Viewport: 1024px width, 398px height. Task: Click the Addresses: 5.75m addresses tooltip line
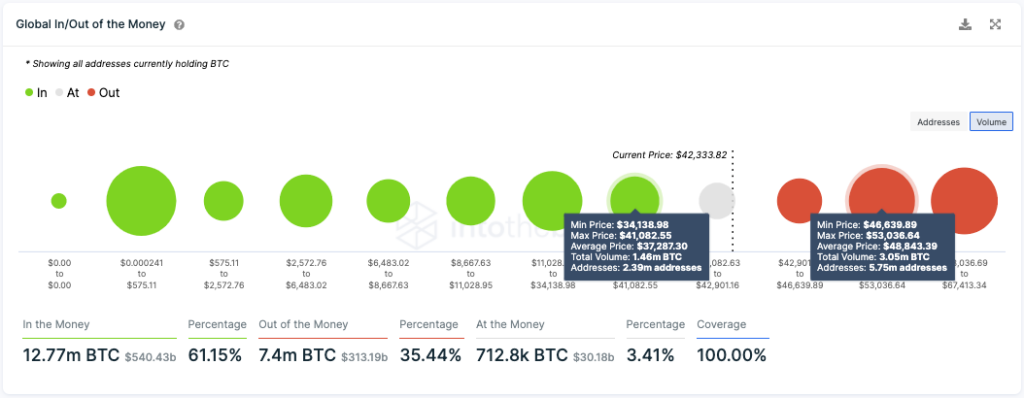[882, 267]
